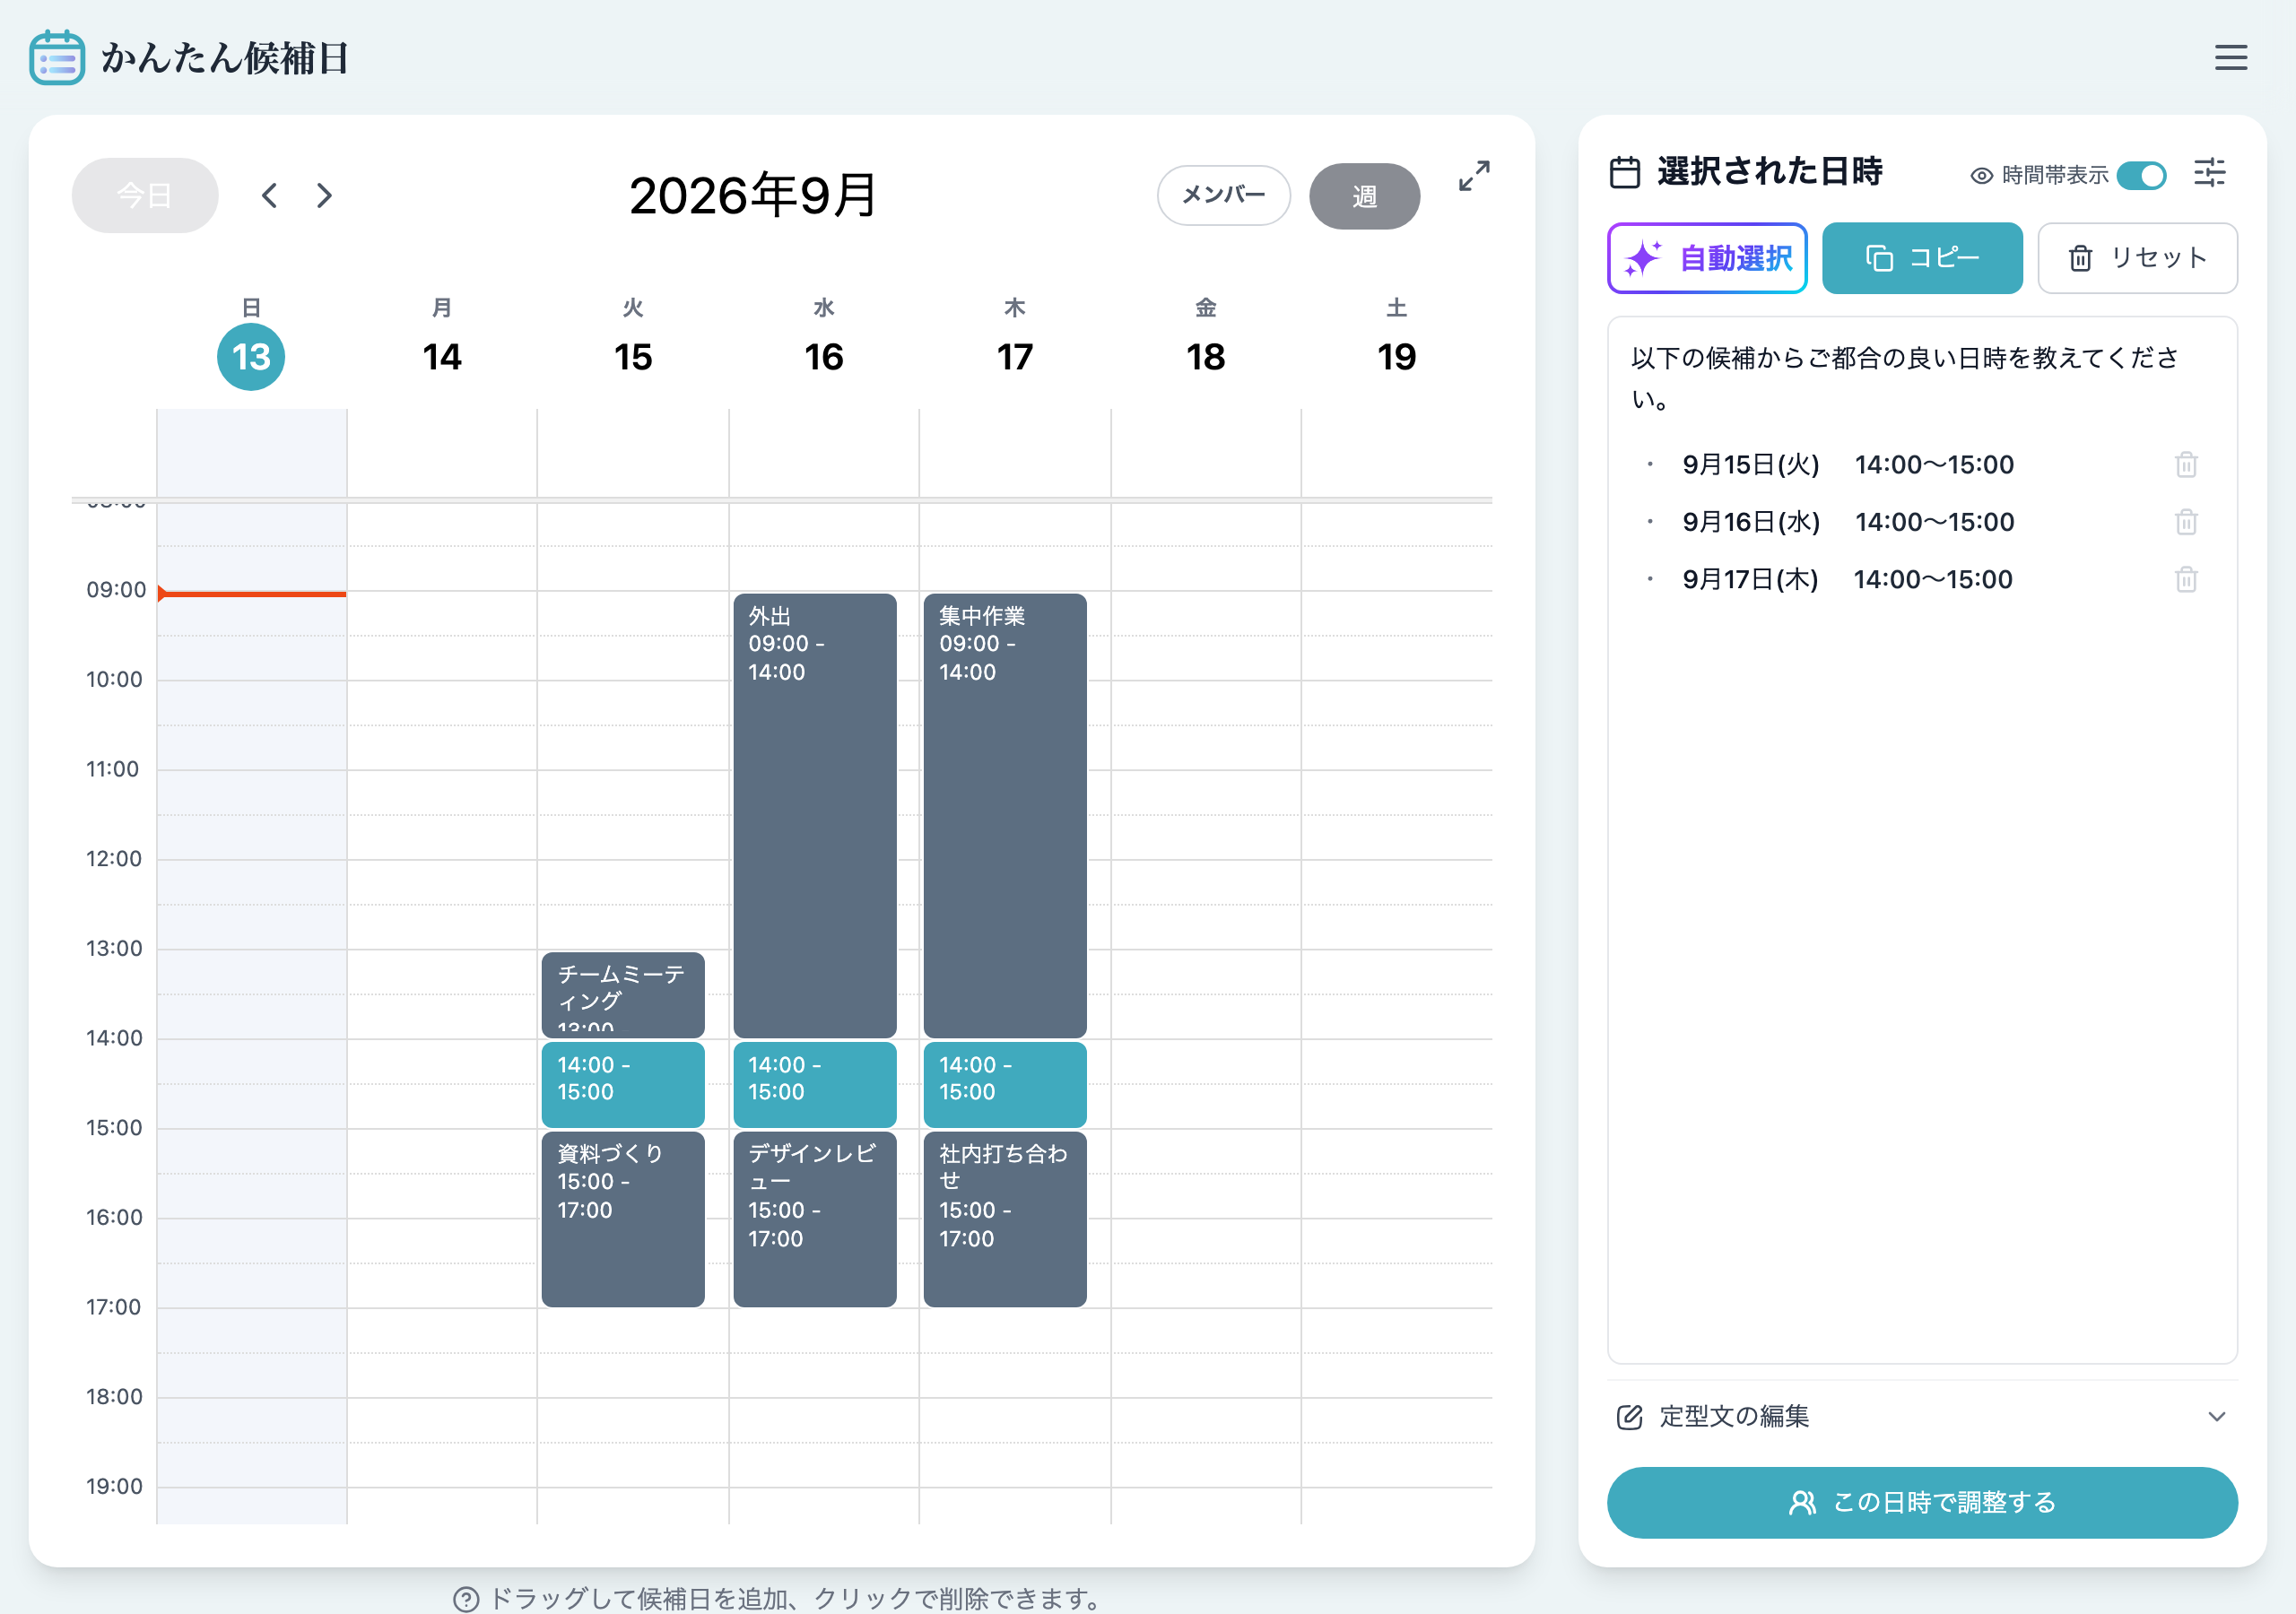Remove Wednesday 14:00-15:00 candidate slot
The image size is (2296, 1614).
coord(815,1084)
